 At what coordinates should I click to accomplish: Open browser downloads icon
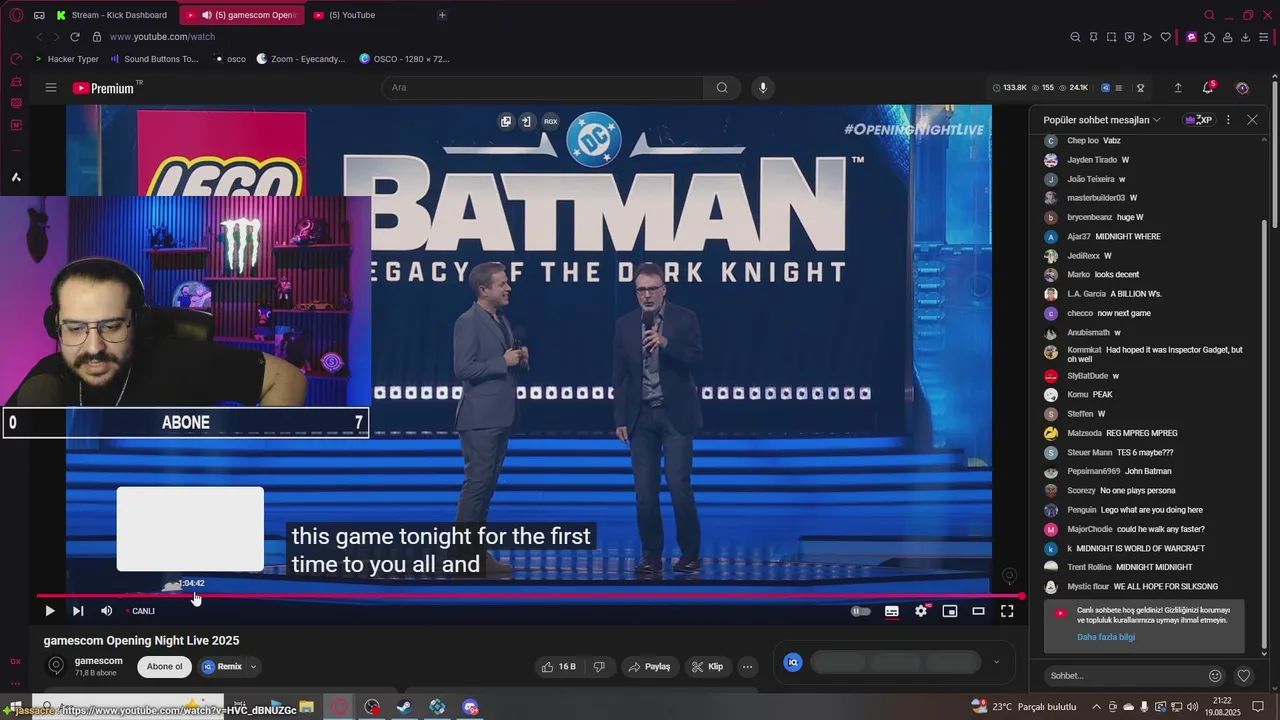click(x=1246, y=37)
